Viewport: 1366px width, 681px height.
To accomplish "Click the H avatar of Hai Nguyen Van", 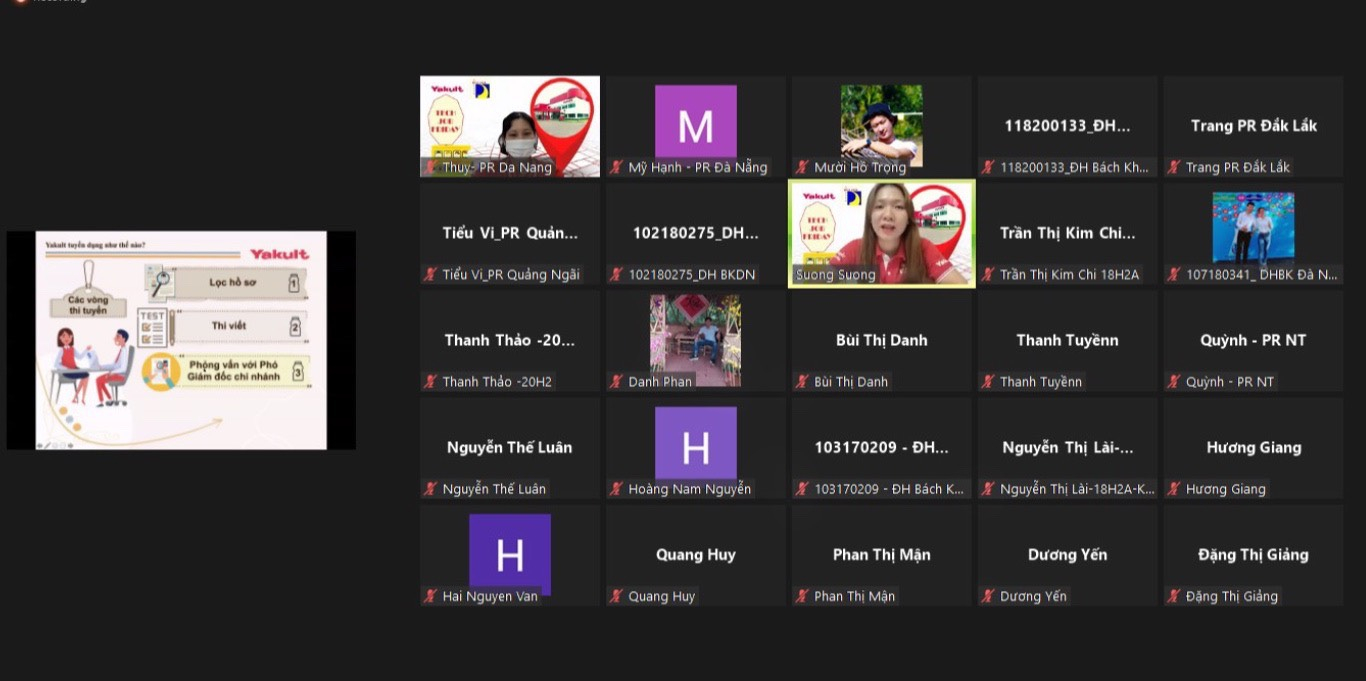I will pyautogui.click(x=510, y=555).
